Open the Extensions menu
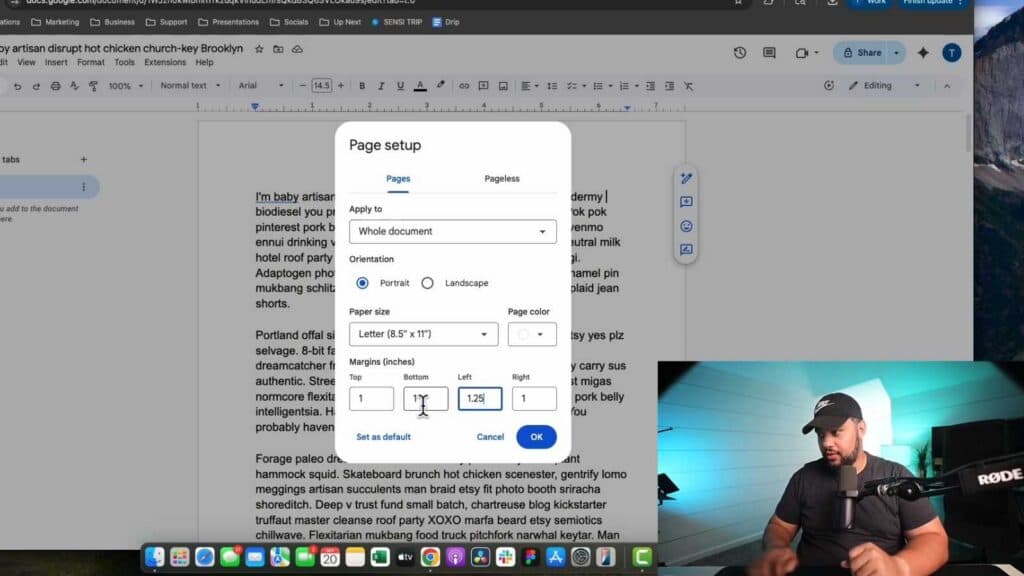Image resolution: width=1024 pixels, height=576 pixels. tap(165, 62)
